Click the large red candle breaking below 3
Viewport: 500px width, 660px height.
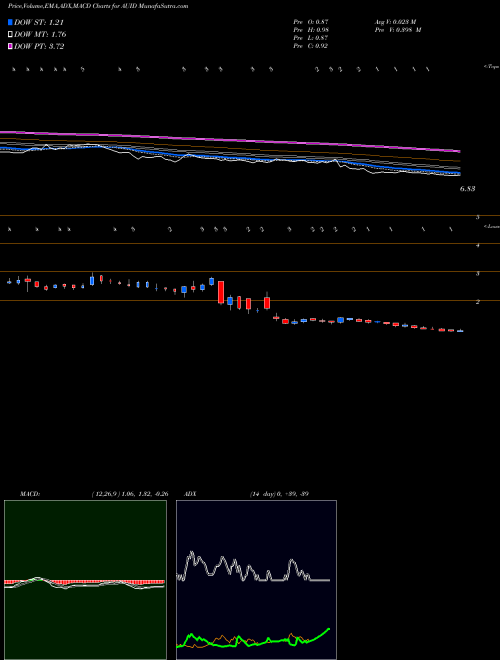pyautogui.click(x=221, y=292)
